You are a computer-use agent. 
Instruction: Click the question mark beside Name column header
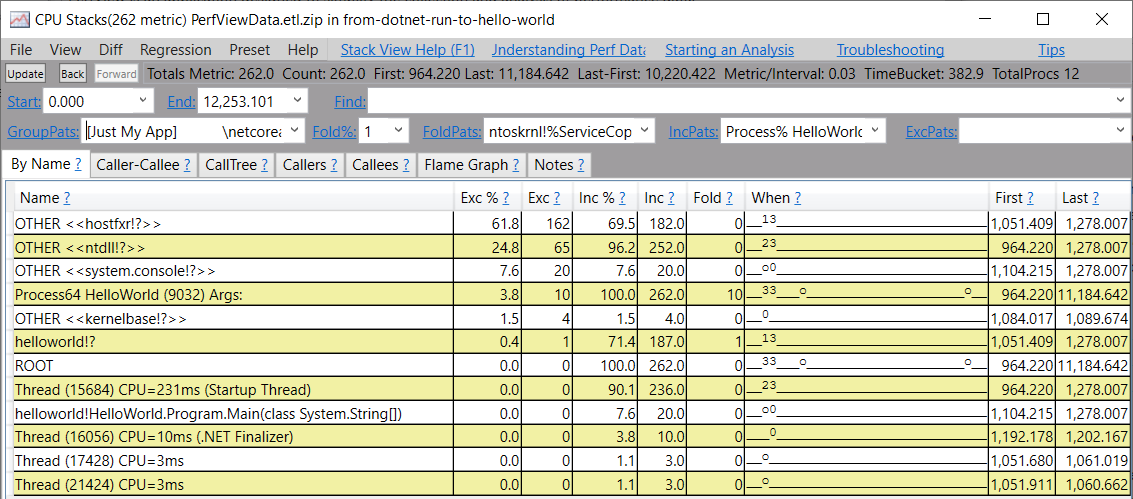66,198
